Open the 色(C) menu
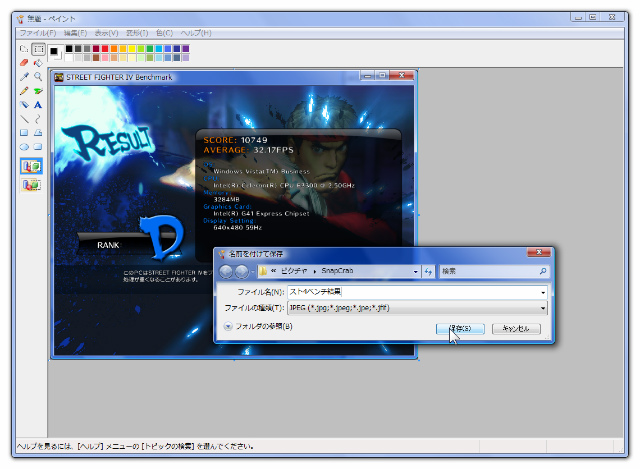The width and height of the screenshot is (640, 469). click(x=164, y=33)
